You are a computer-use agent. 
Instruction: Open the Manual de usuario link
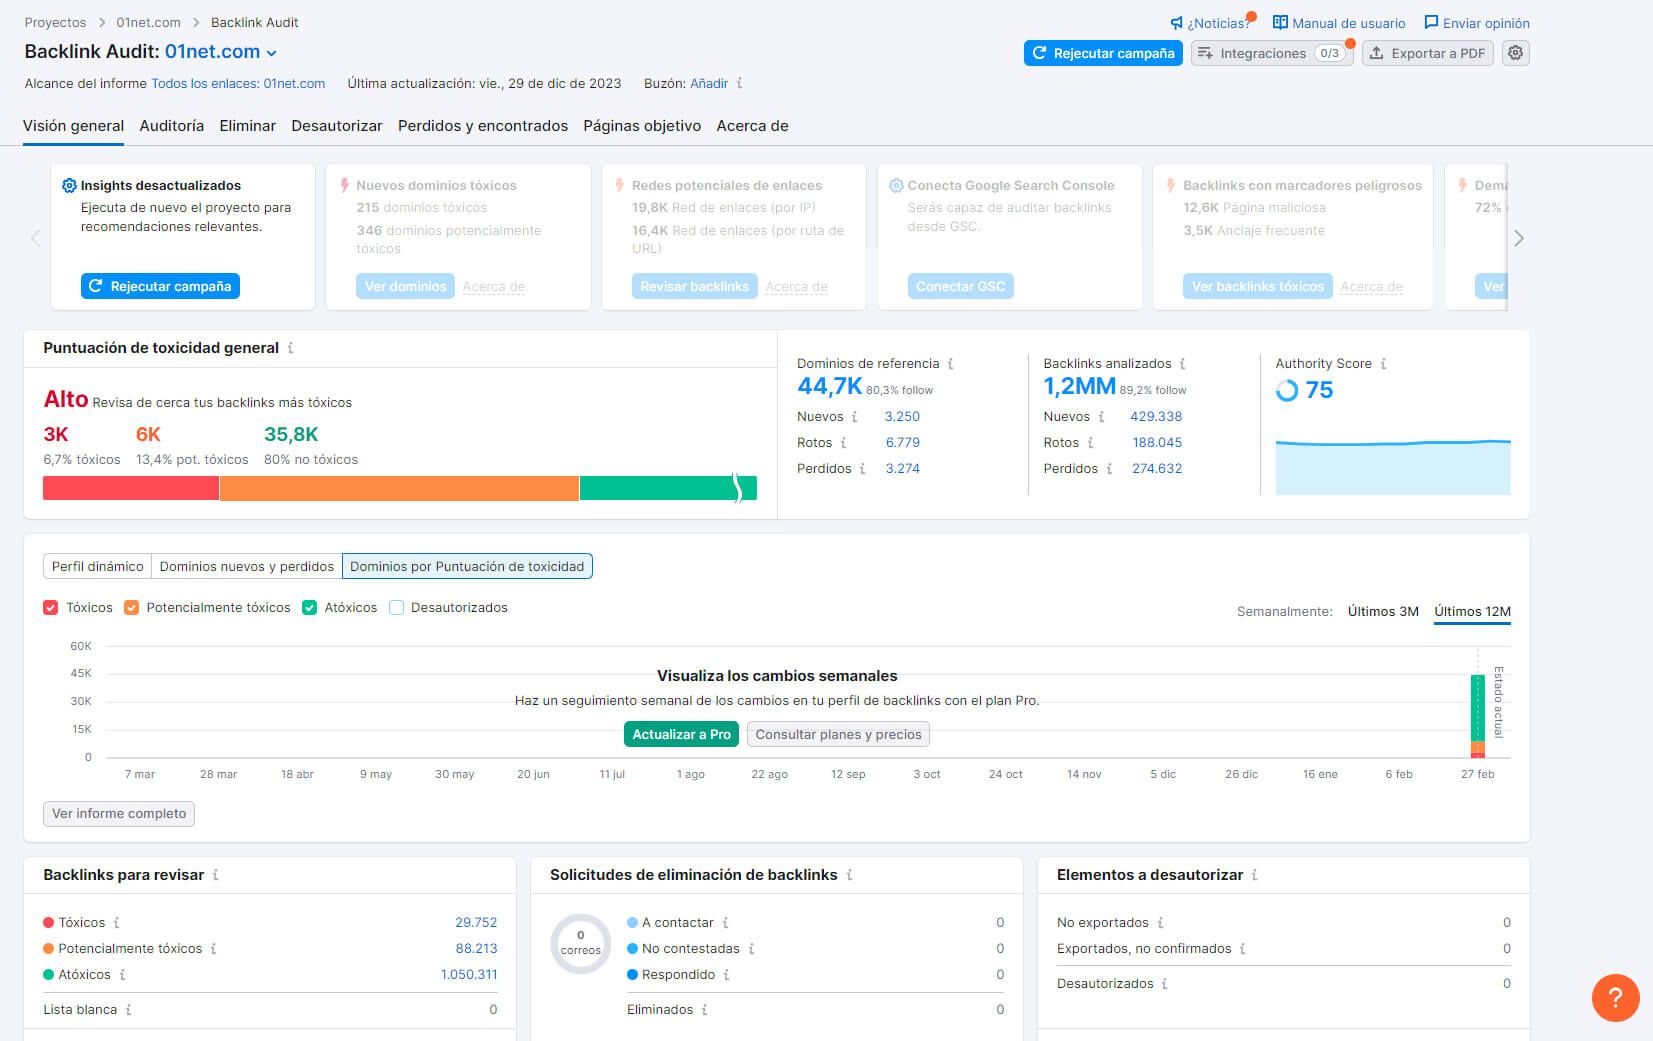point(1339,23)
